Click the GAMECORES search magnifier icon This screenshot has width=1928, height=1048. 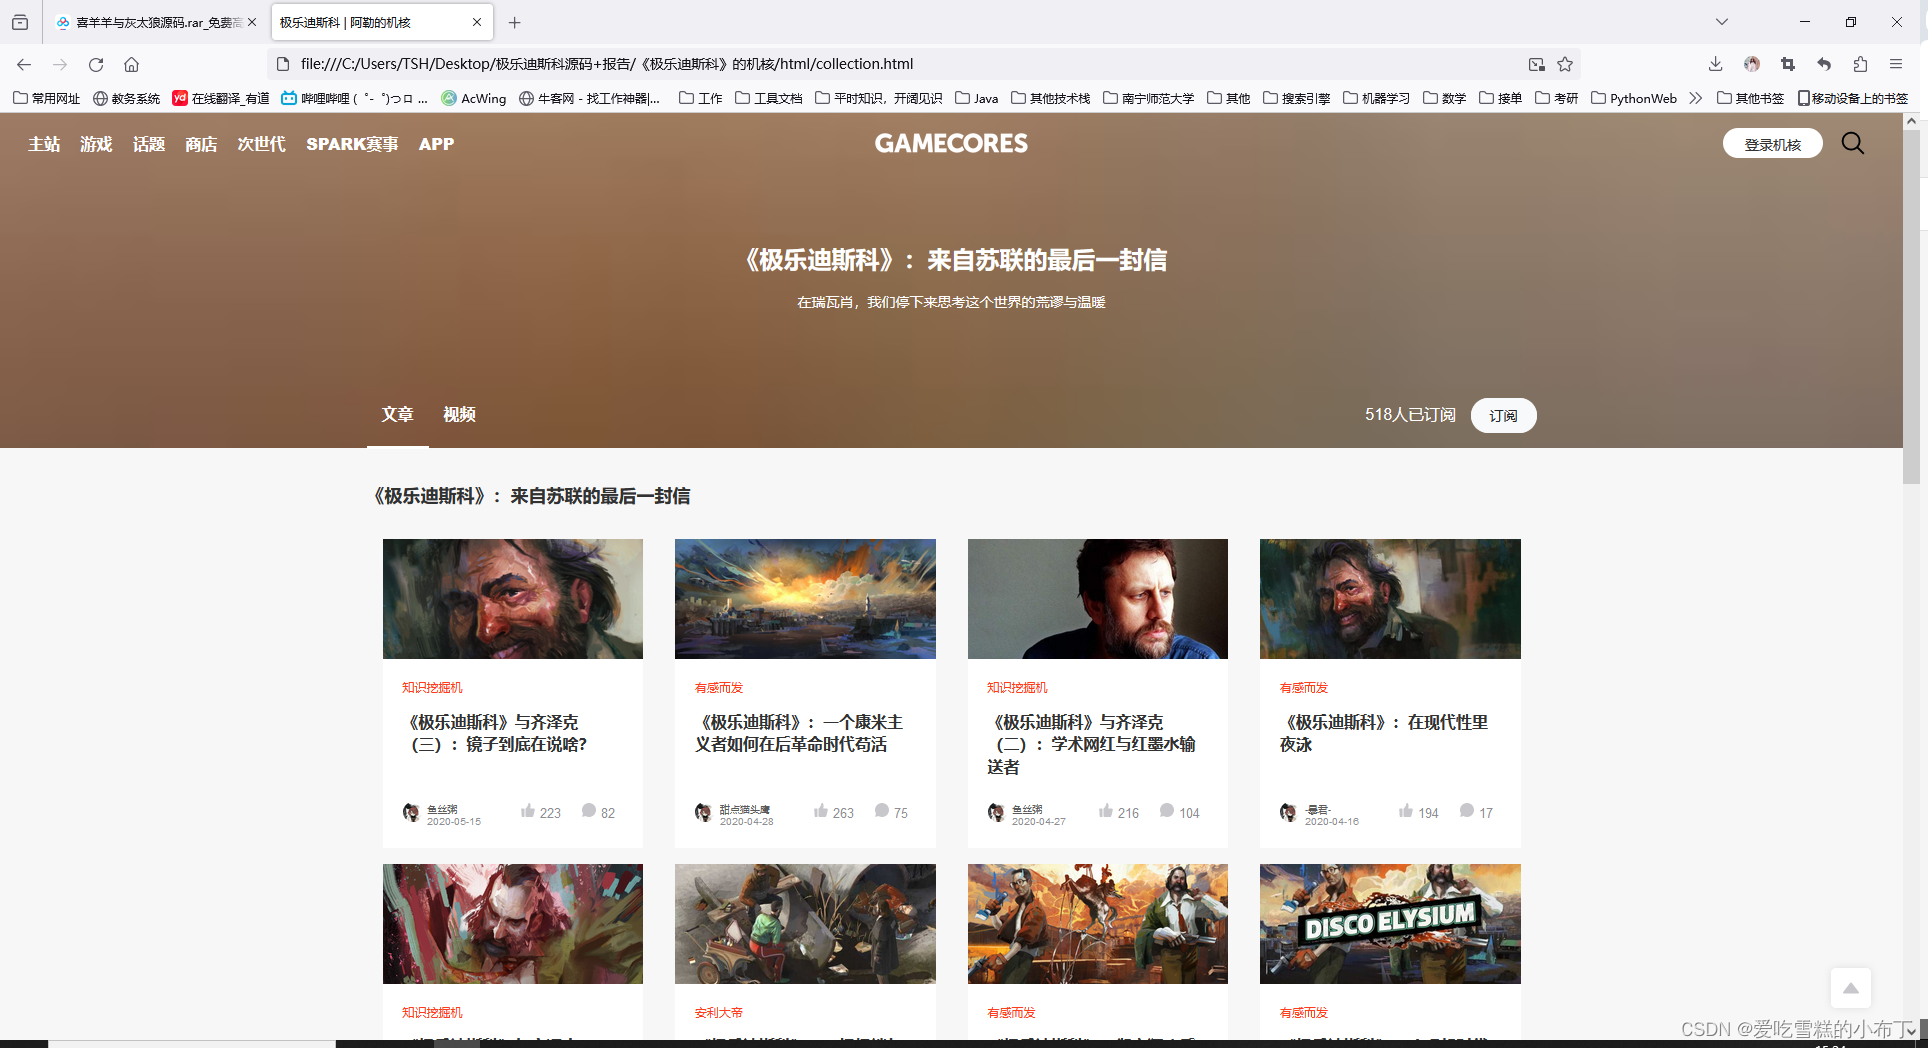coord(1853,143)
